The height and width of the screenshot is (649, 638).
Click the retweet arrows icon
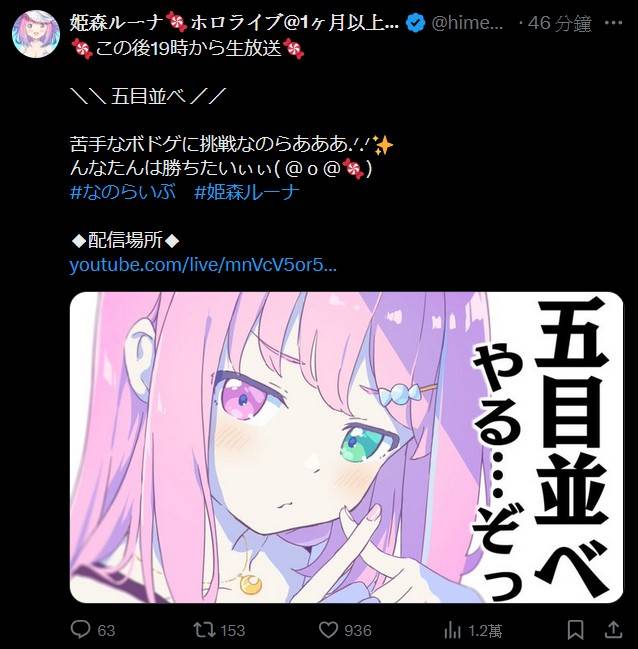click(205, 630)
